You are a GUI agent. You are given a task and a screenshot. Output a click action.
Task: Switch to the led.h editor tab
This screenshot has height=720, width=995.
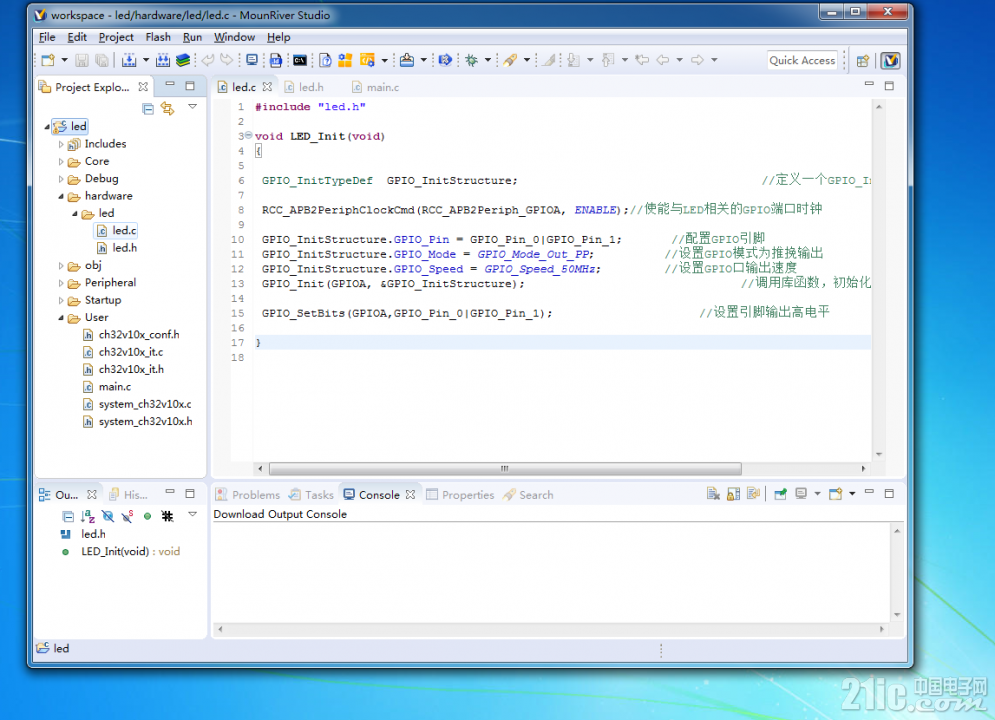click(305, 88)
